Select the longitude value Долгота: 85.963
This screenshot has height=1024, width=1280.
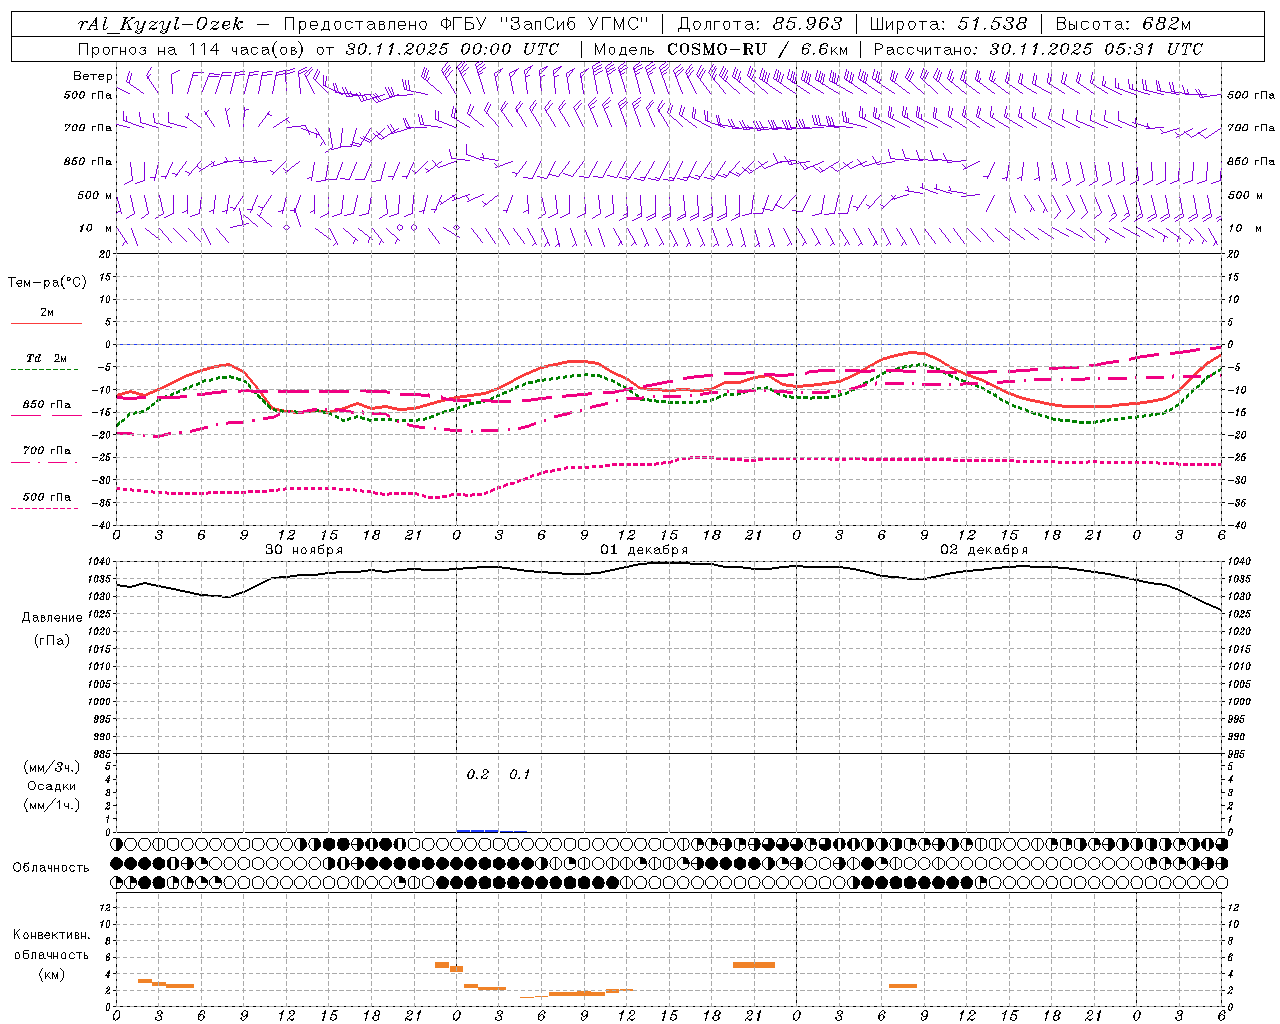pyautogui.click(x=760, y=24)
